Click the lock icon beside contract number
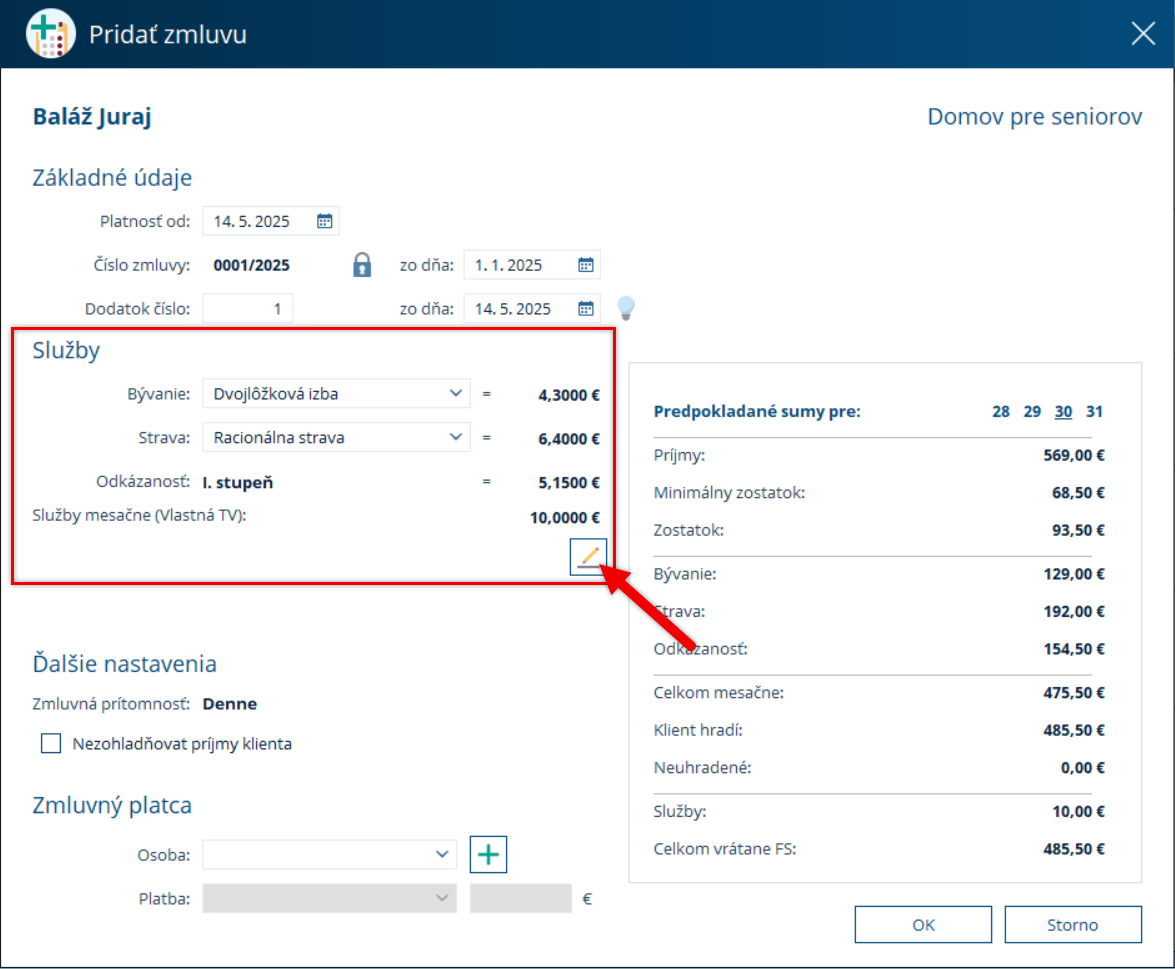 (x=362, y=265)
